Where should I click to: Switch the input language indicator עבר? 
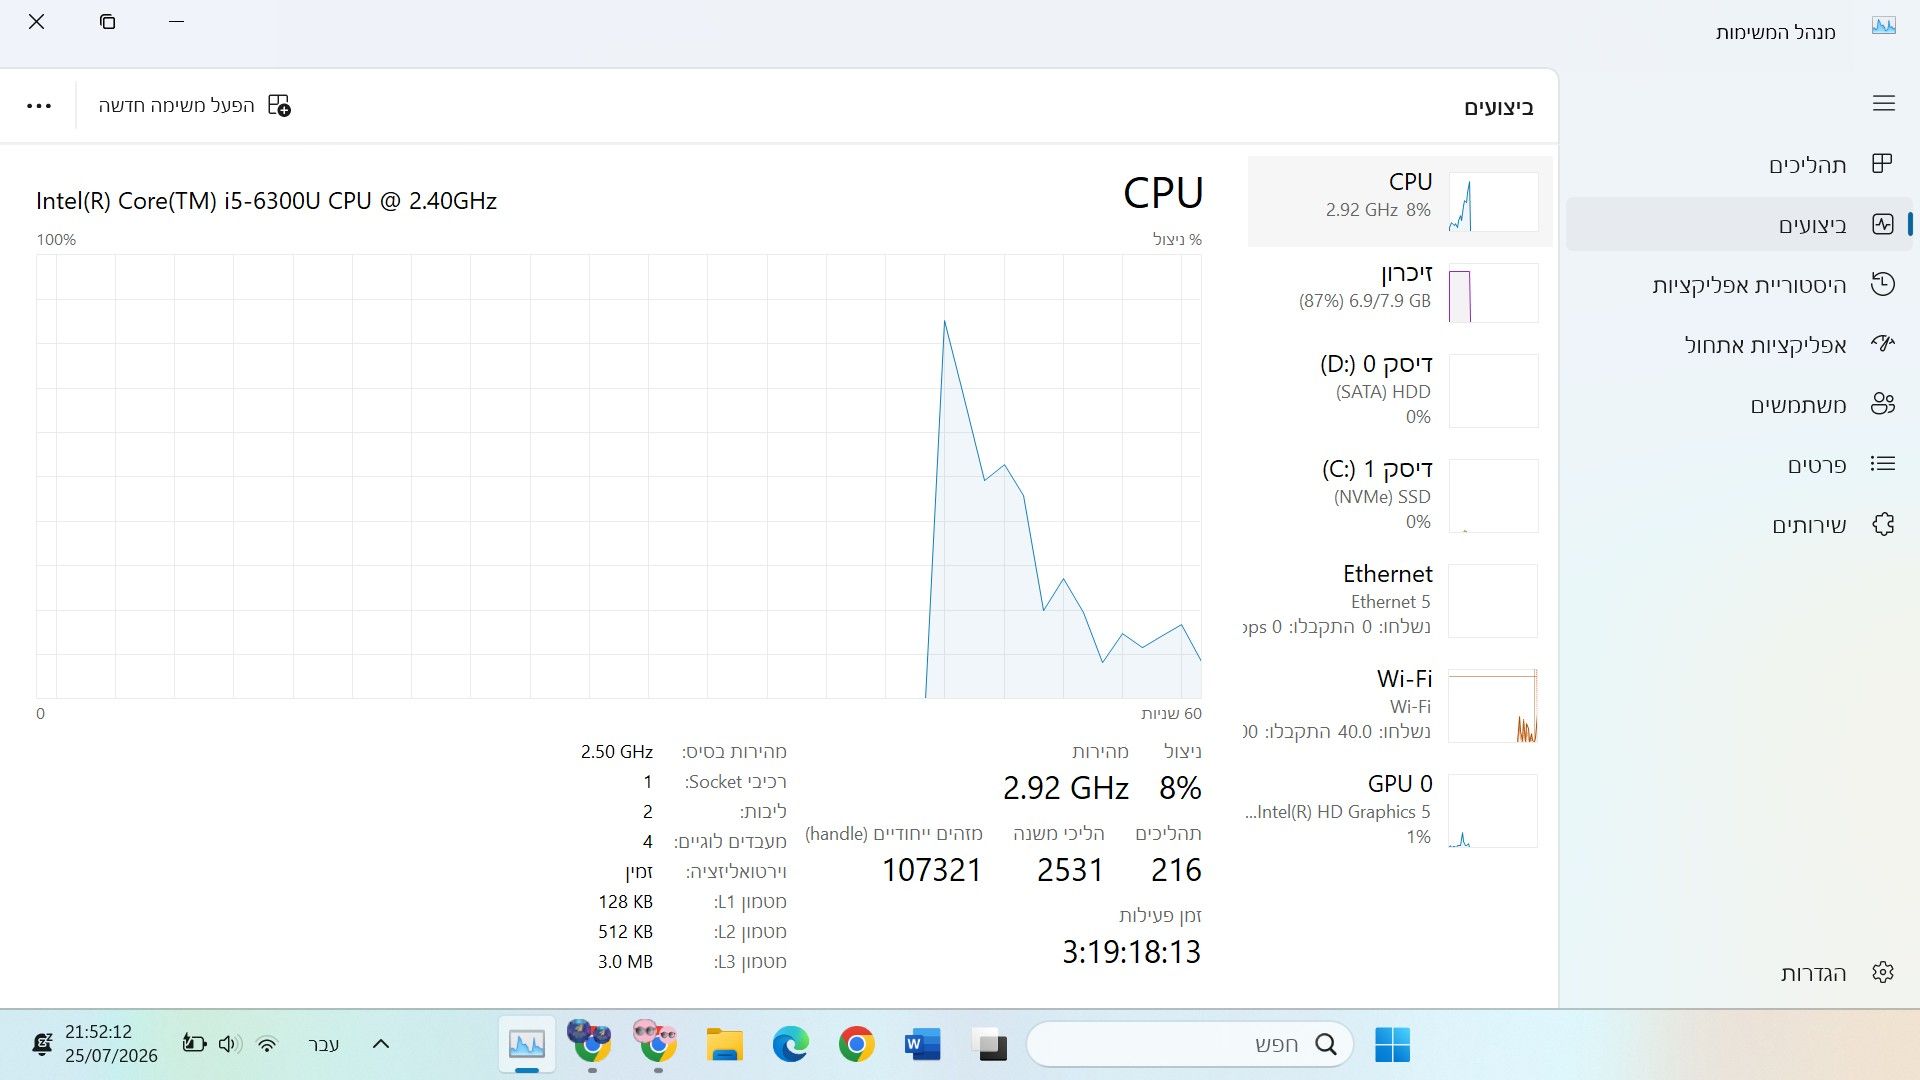(x=323, y=1044)
